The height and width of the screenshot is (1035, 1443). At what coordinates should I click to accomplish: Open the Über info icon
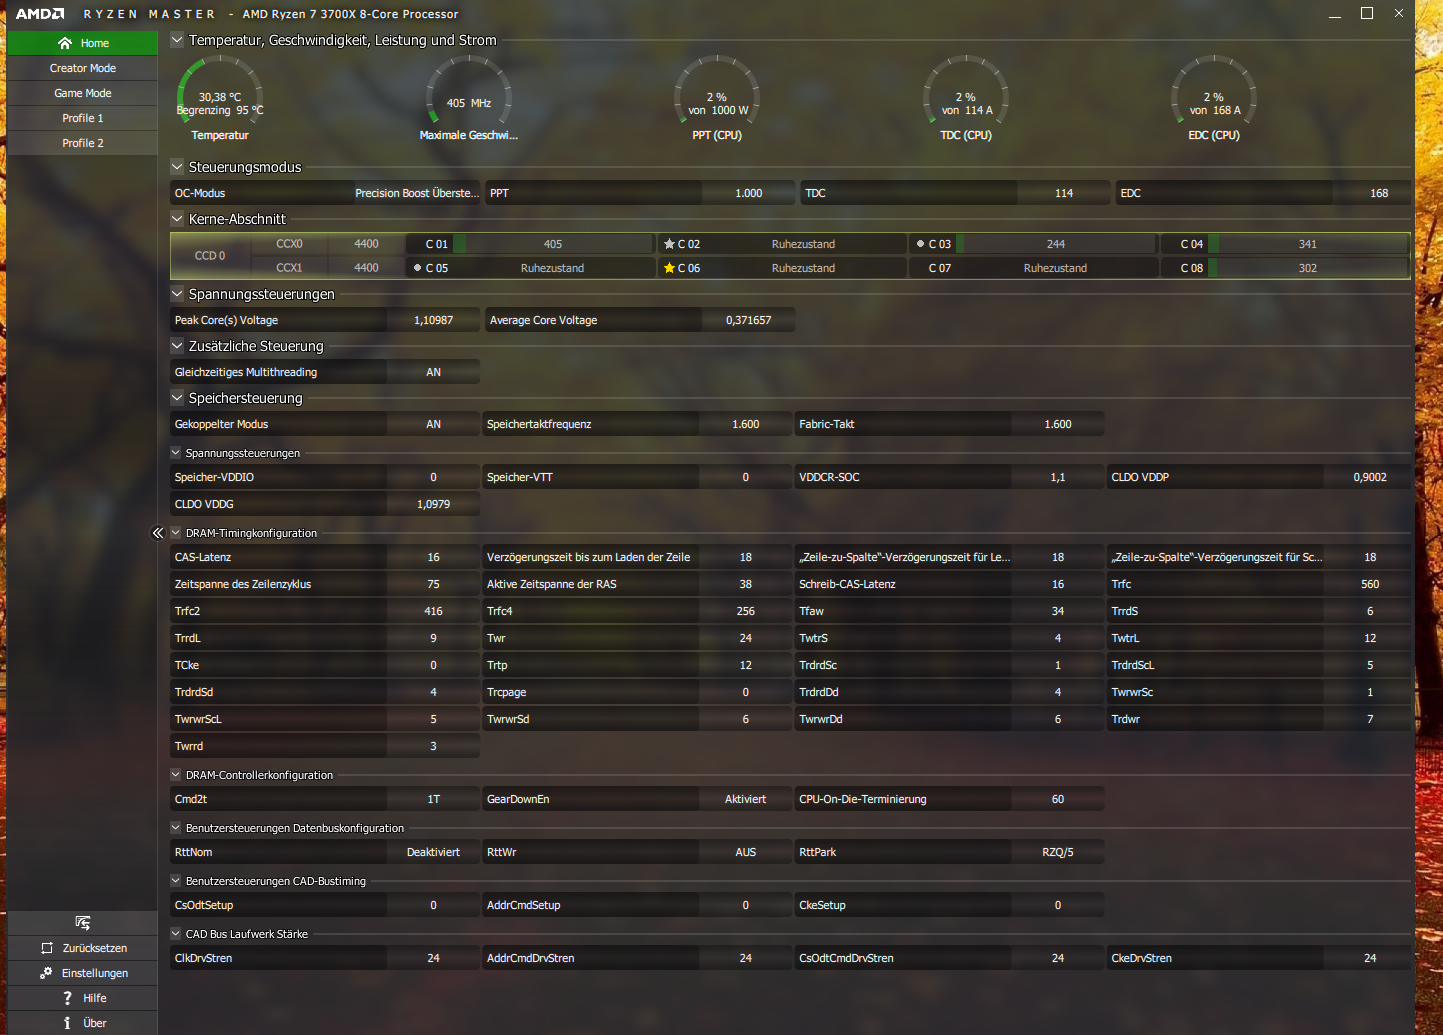tap(67, 1023)
